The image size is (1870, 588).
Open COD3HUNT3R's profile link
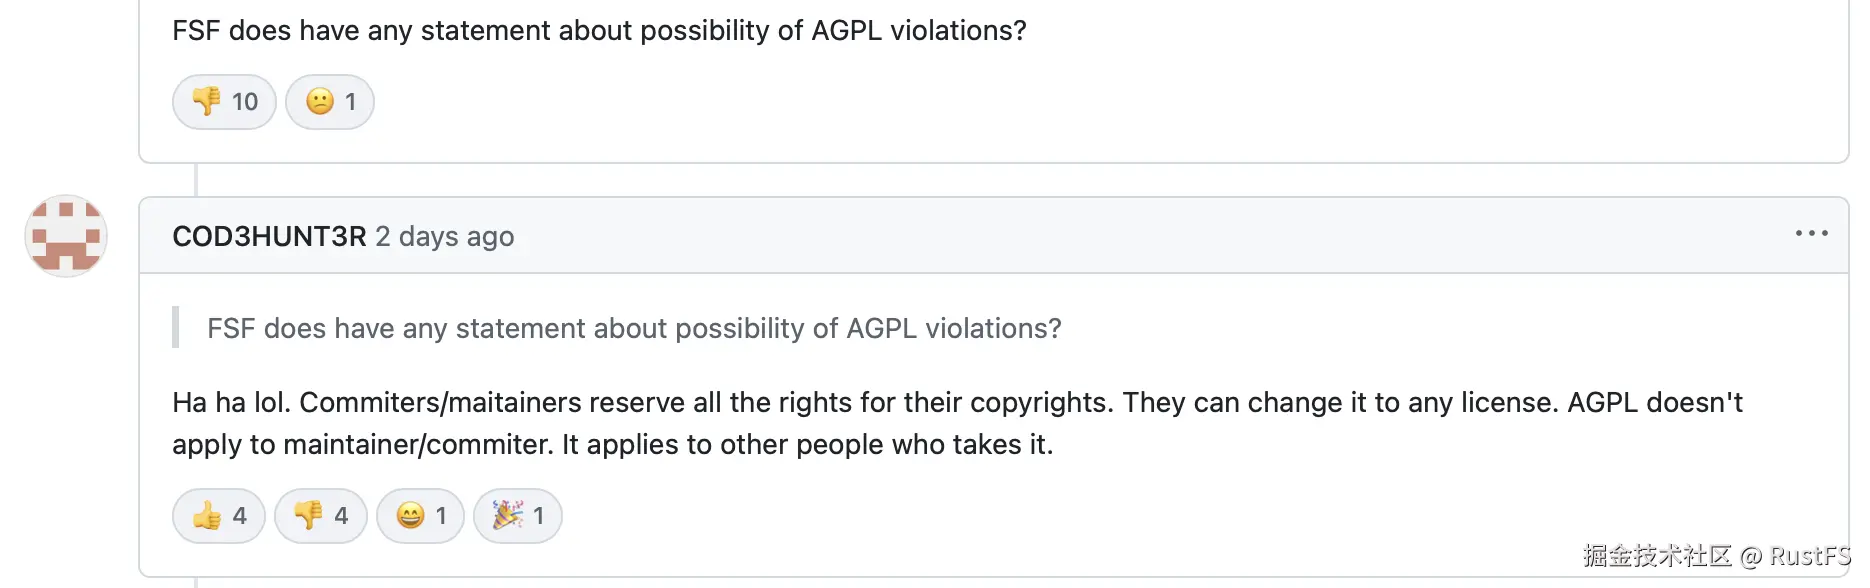pos(268,236)
